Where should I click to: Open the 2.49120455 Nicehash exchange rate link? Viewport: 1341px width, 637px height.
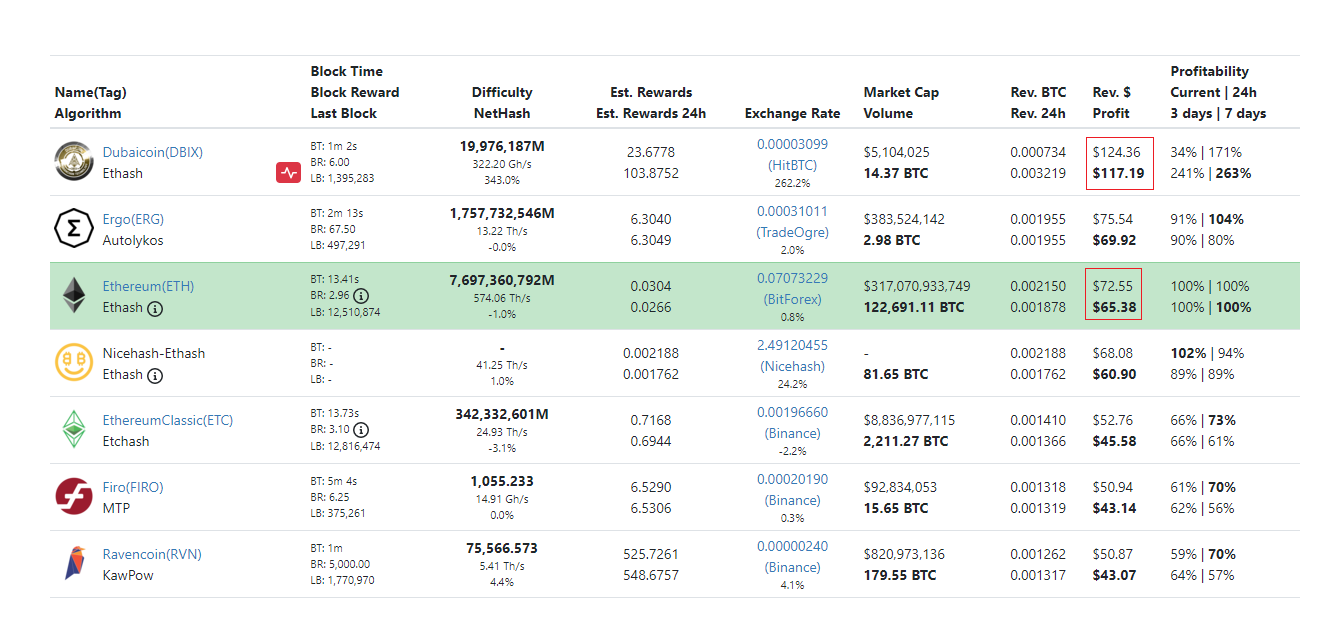click(792, 355)
